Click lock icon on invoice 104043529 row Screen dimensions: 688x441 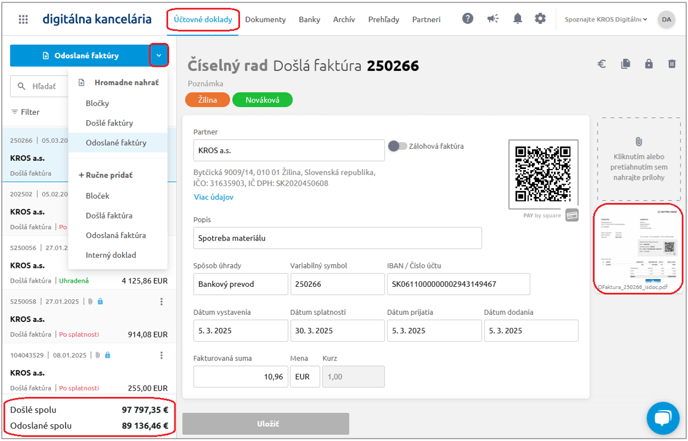108,355
